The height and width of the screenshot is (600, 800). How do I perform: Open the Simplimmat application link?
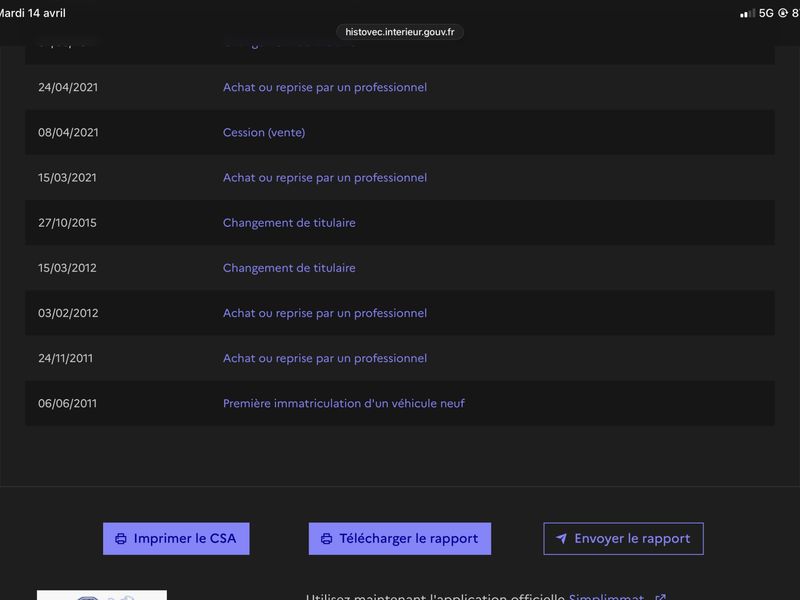[606, 597]
